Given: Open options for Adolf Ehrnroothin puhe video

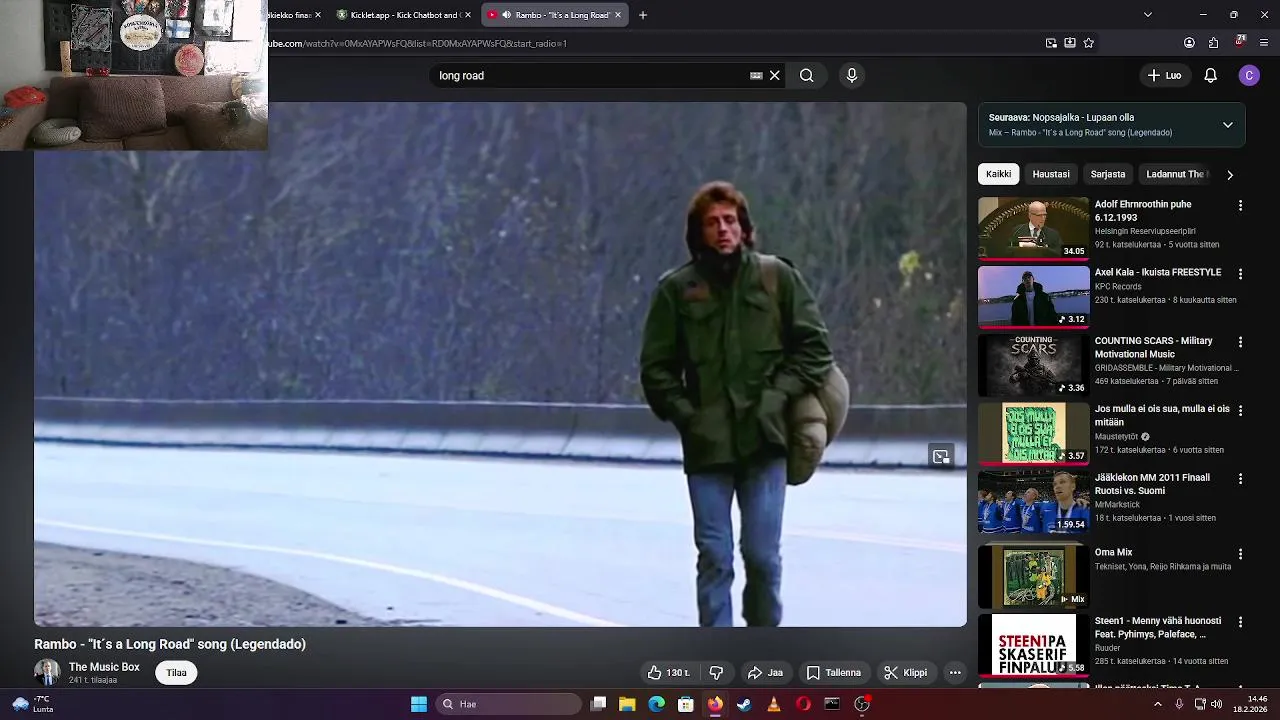Looking at the screenshot, I should [1240, 205].
